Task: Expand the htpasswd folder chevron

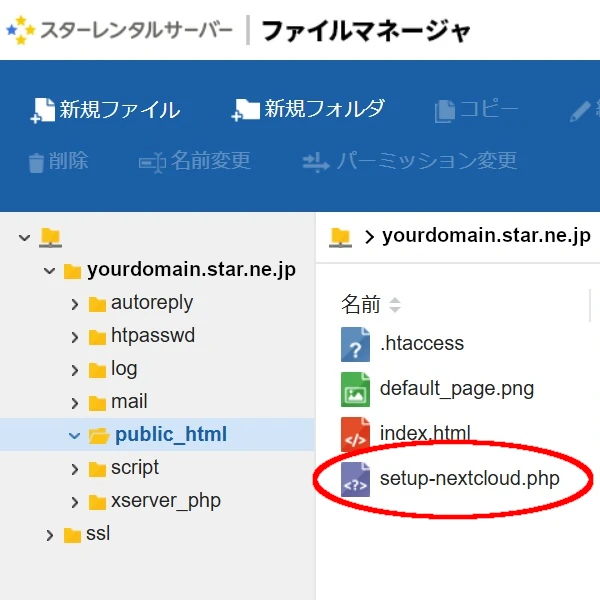Action: click(75, 338)
